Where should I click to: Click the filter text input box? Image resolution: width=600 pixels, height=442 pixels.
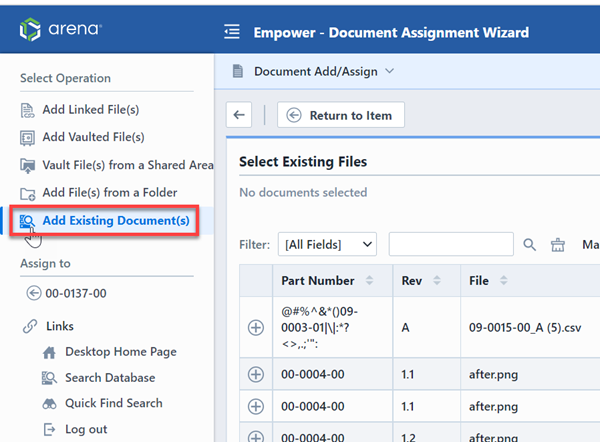451,244
